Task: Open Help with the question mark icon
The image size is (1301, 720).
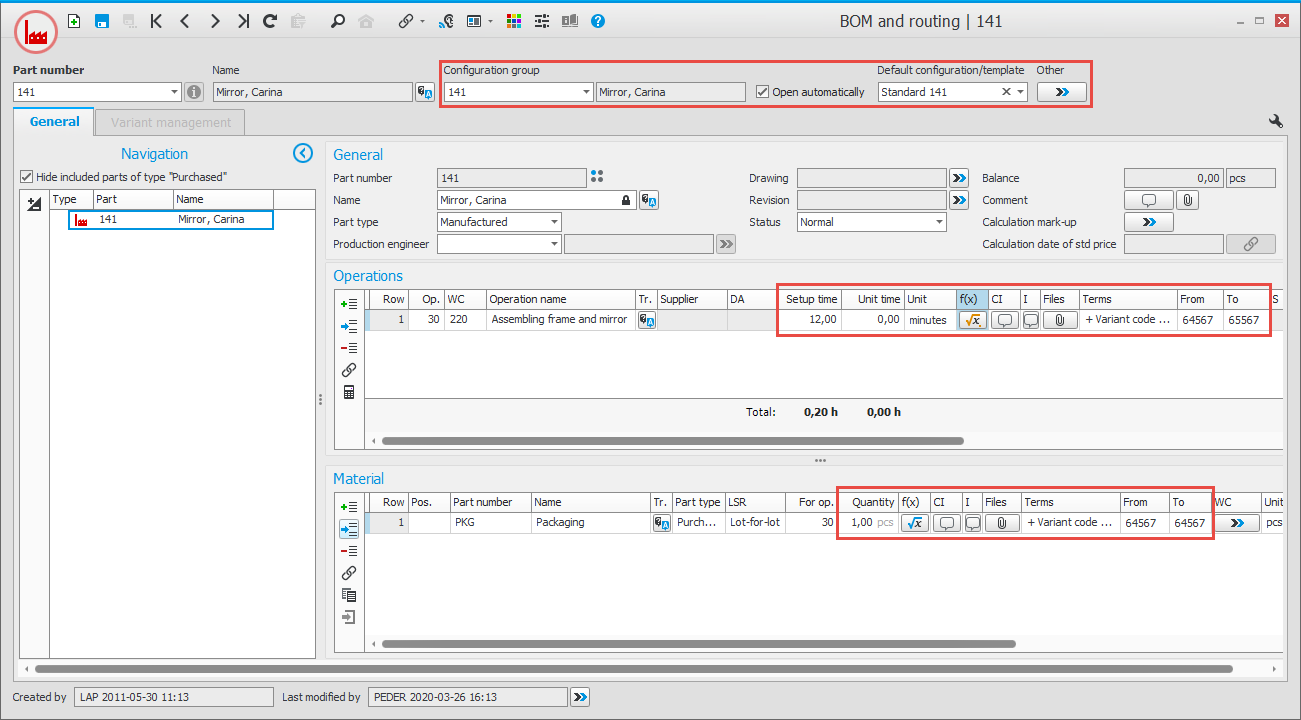Action: click(597, 20)
